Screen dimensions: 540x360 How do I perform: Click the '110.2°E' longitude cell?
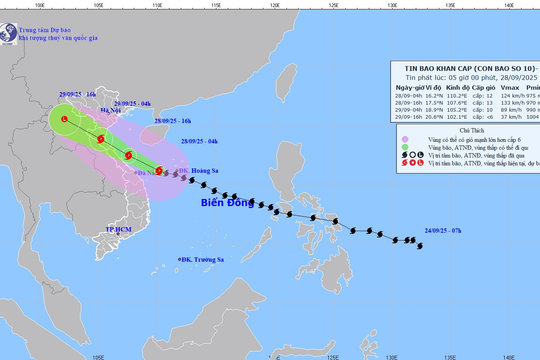[x=457, y=96]
